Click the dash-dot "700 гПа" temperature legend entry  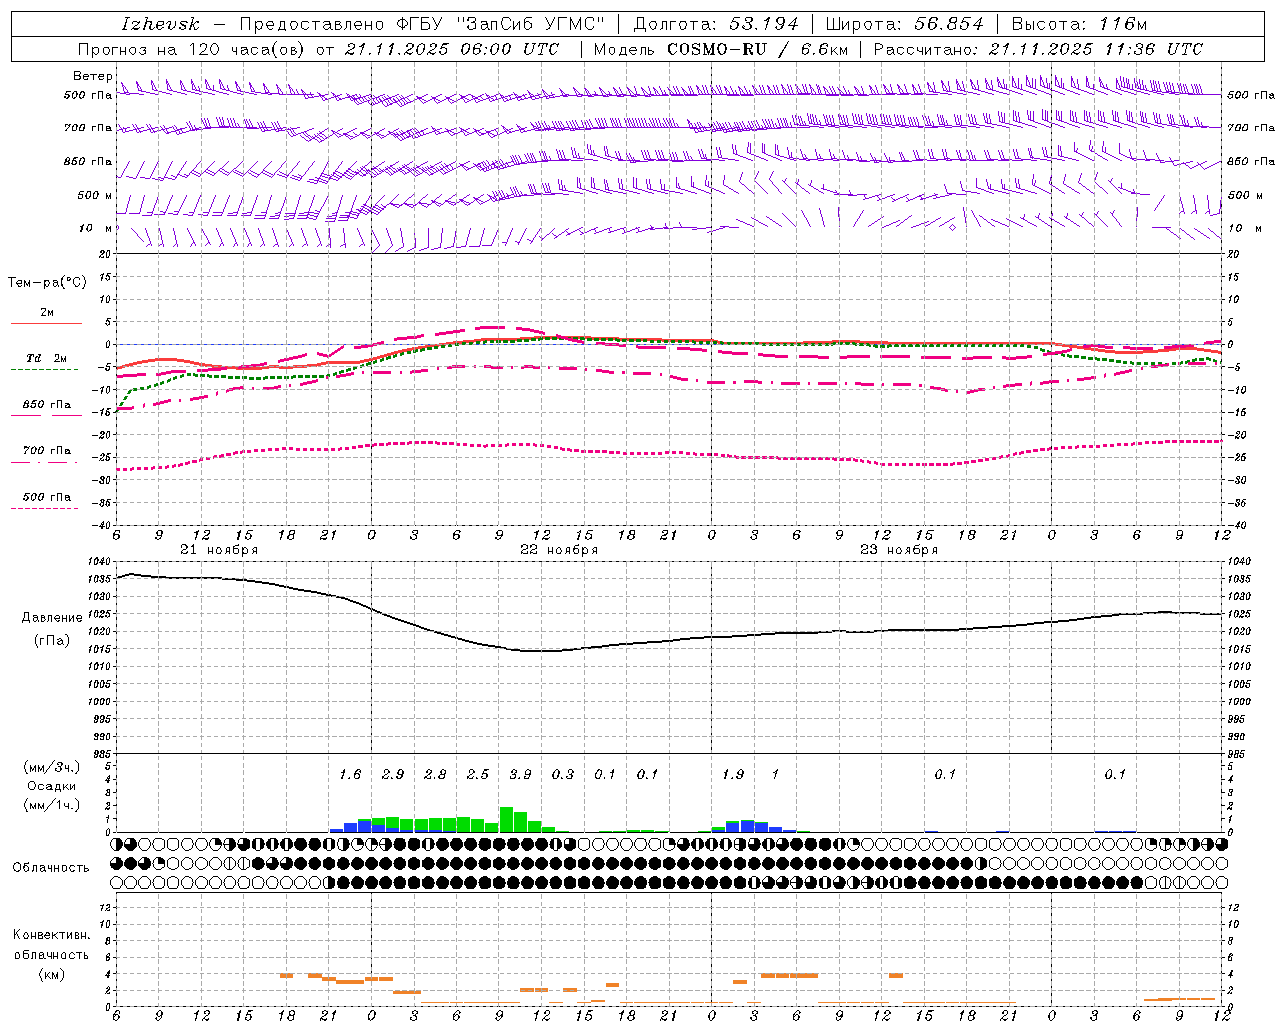47,451
